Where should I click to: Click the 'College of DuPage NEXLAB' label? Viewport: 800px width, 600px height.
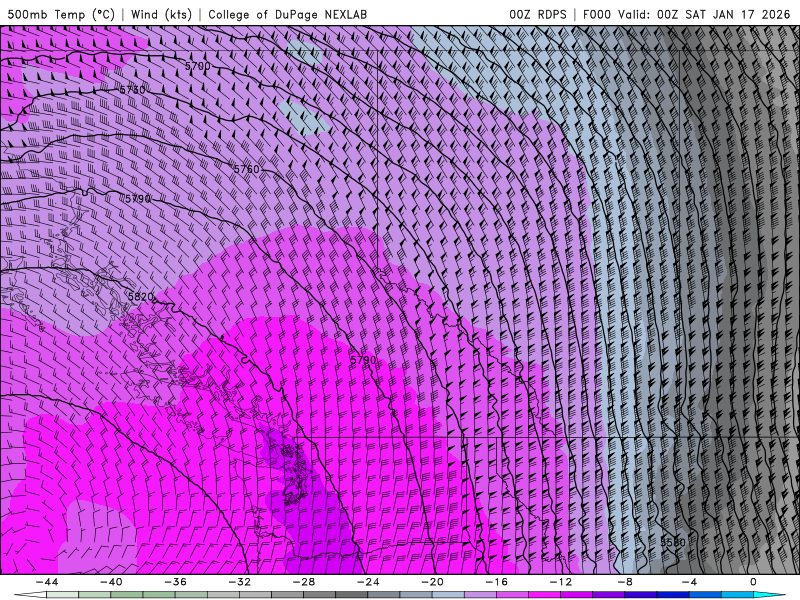[x=287, y=14]
